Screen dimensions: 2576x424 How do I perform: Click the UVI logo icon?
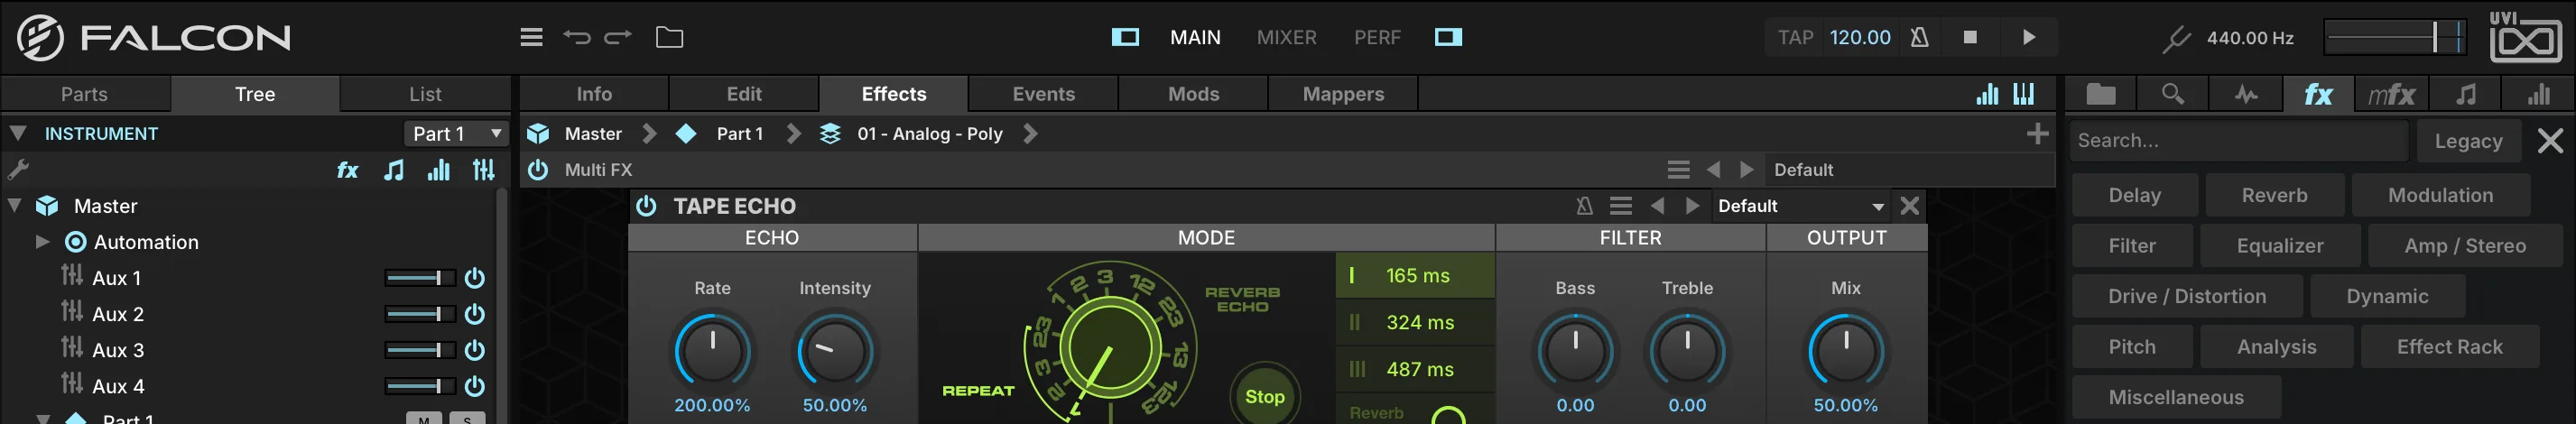coord(2525,37)
